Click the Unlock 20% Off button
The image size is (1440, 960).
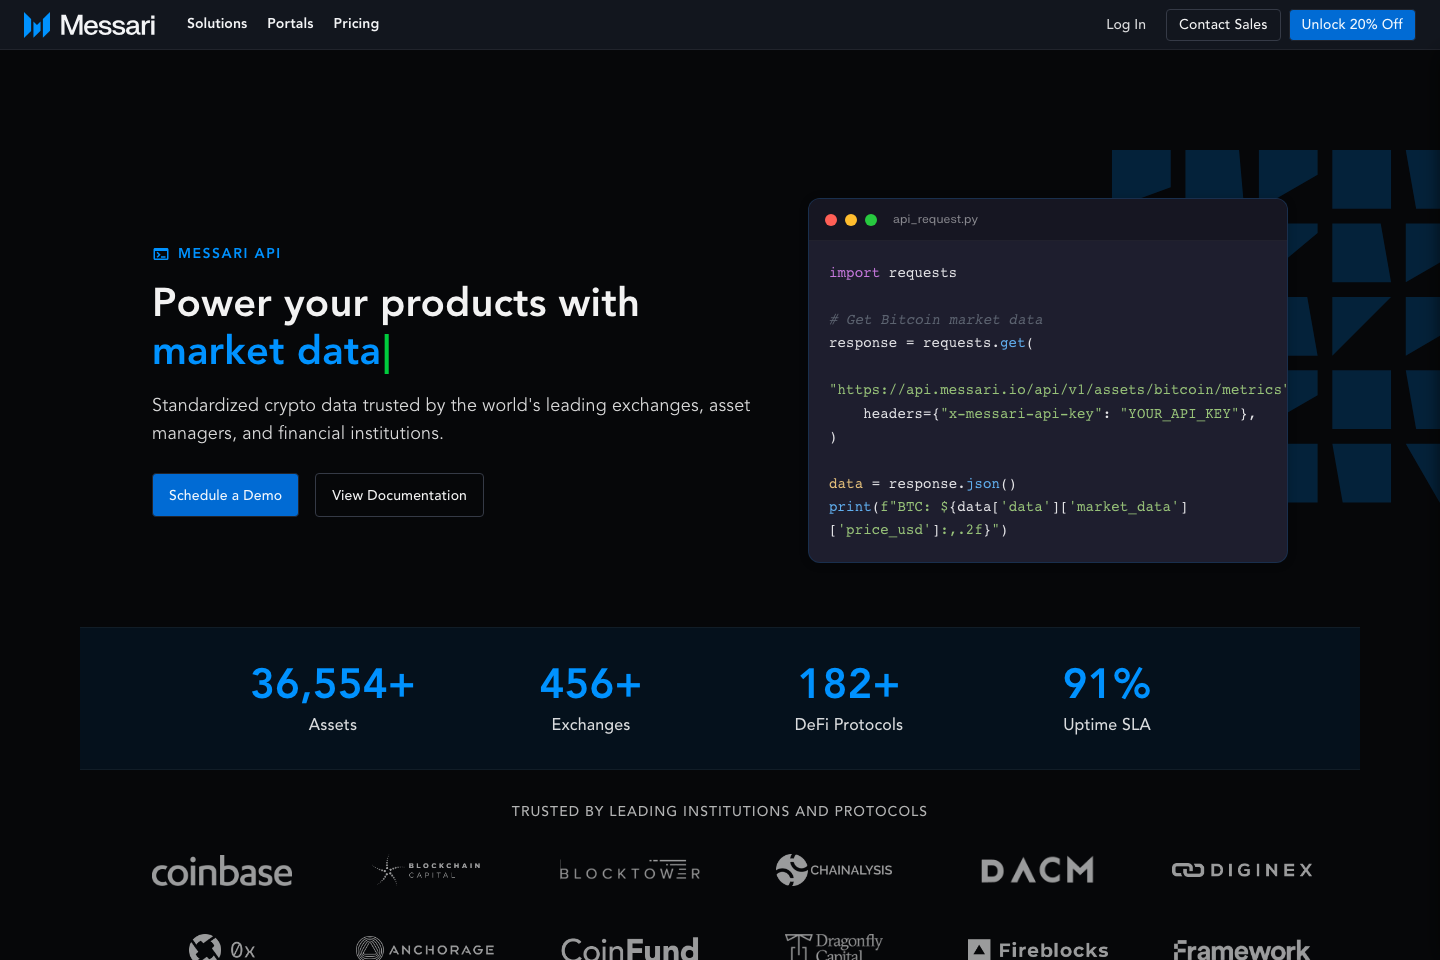1352,24
